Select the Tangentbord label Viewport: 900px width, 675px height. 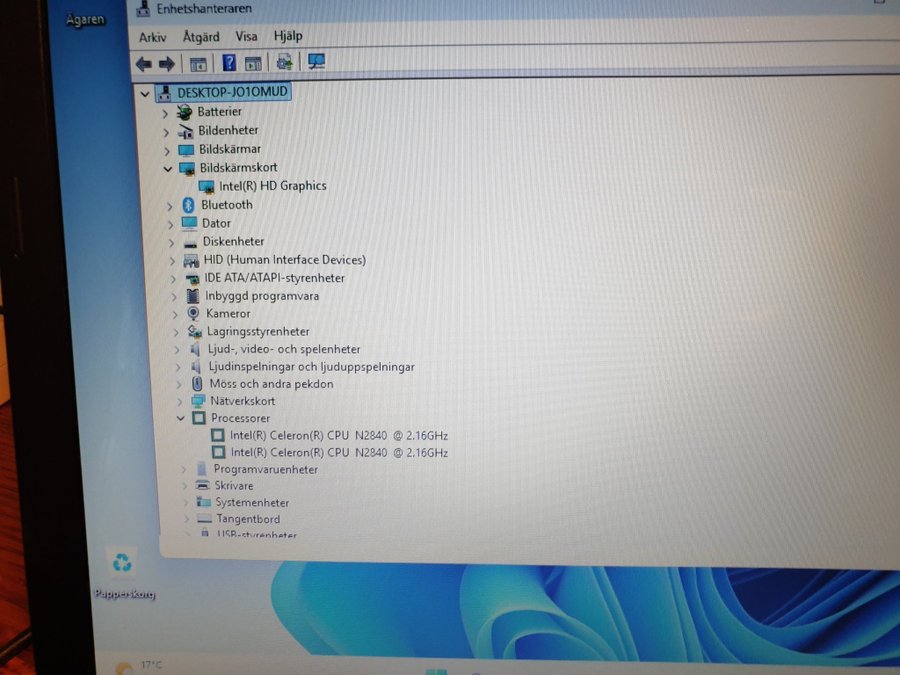[248, 519]
